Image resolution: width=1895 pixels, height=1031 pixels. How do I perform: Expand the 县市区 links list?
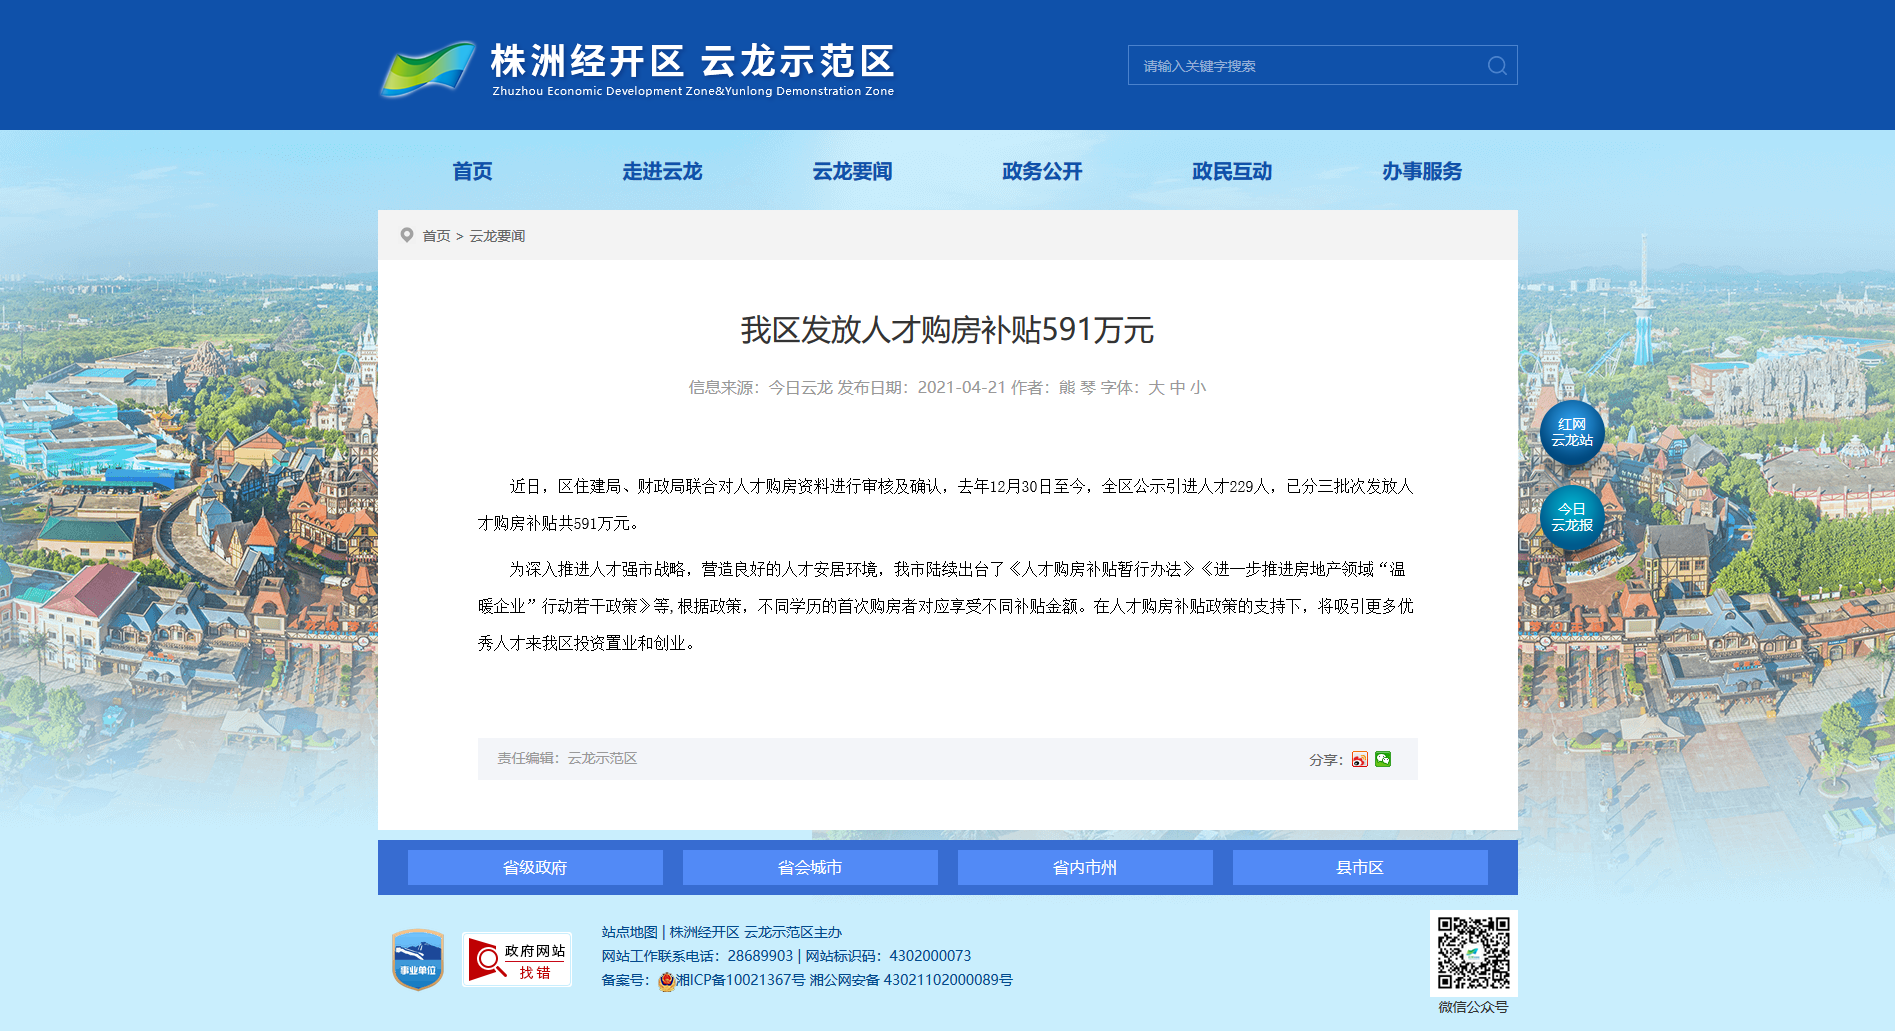(1360, 868)
